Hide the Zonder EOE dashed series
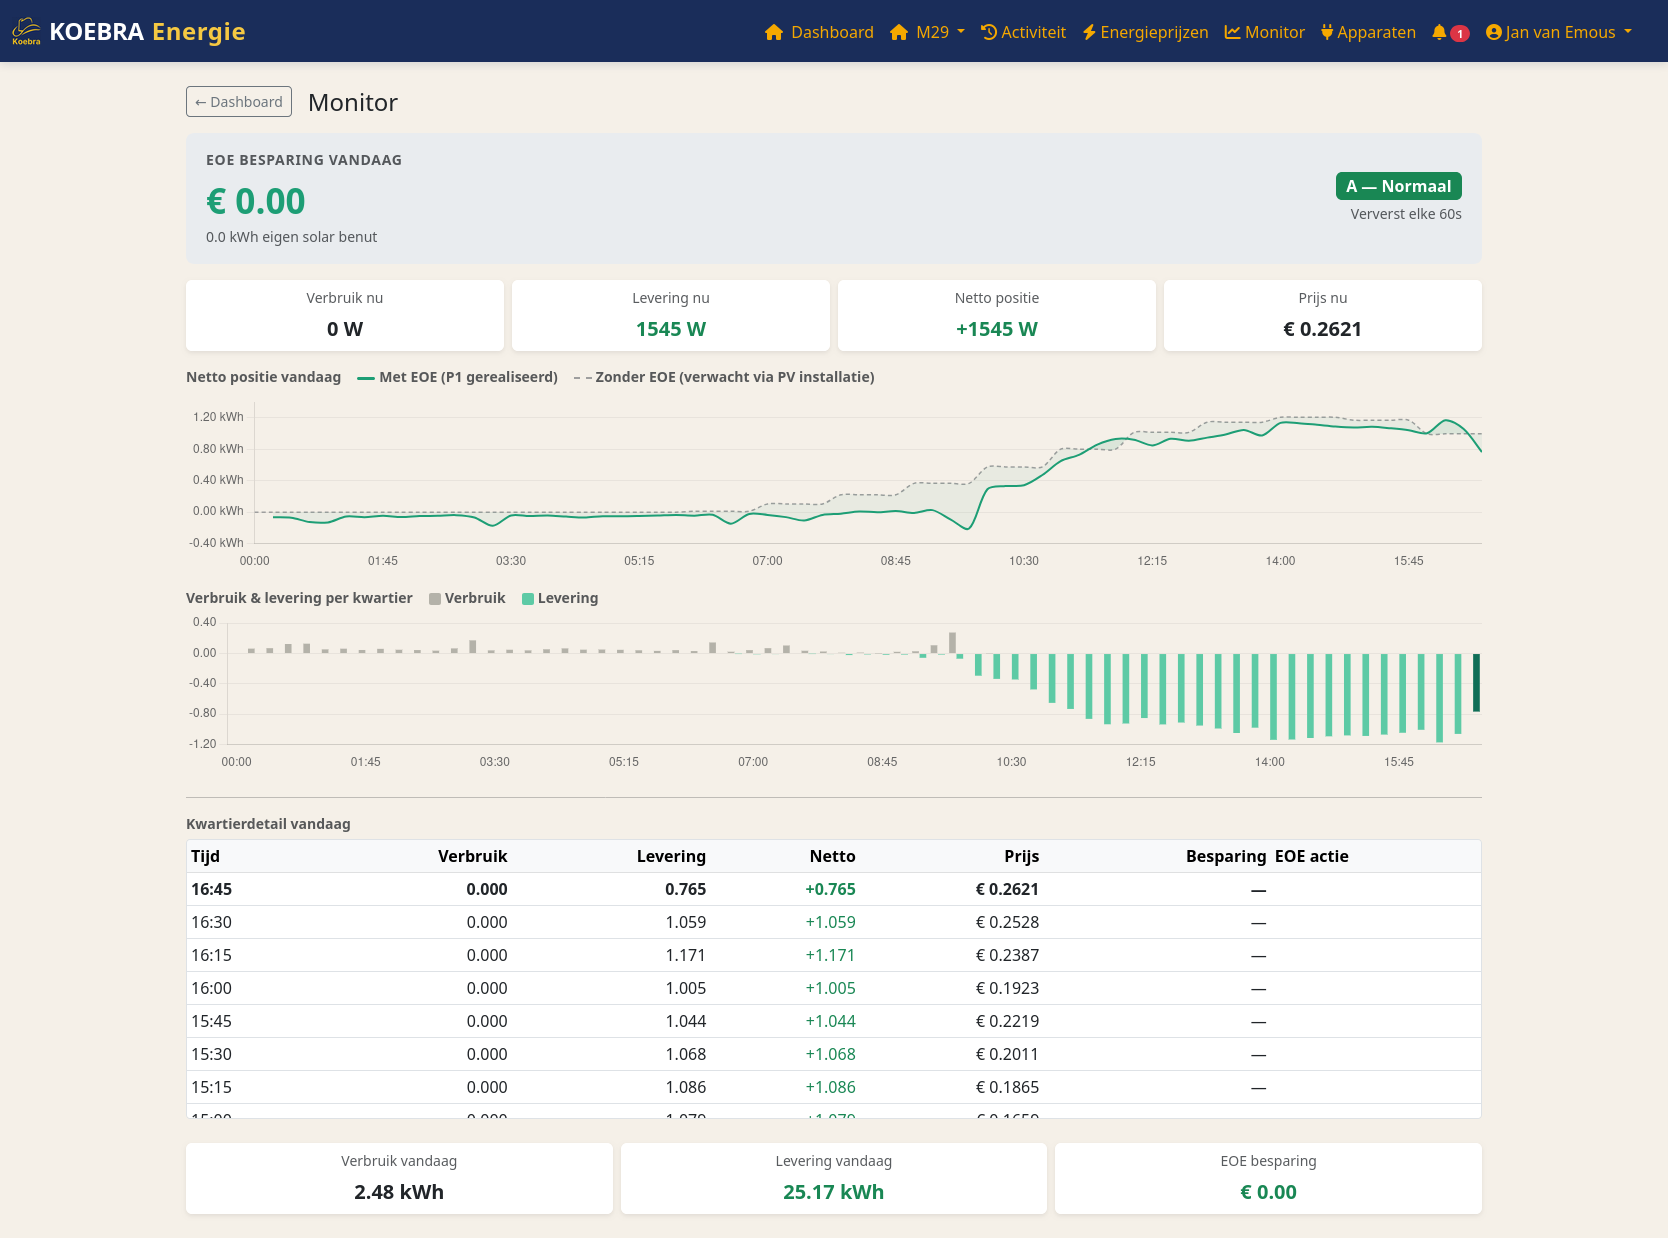Screen dimensions: 1668x1238 tap(724, 377)
